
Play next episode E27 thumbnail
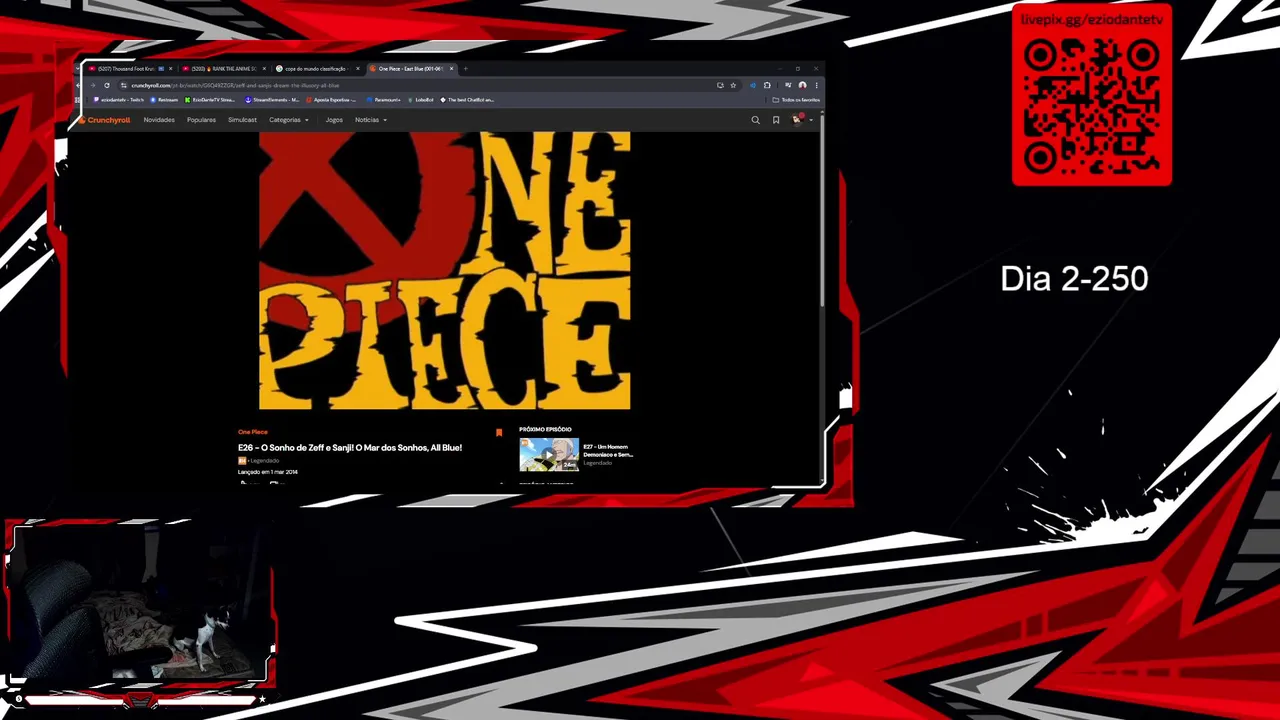[548, 455]
